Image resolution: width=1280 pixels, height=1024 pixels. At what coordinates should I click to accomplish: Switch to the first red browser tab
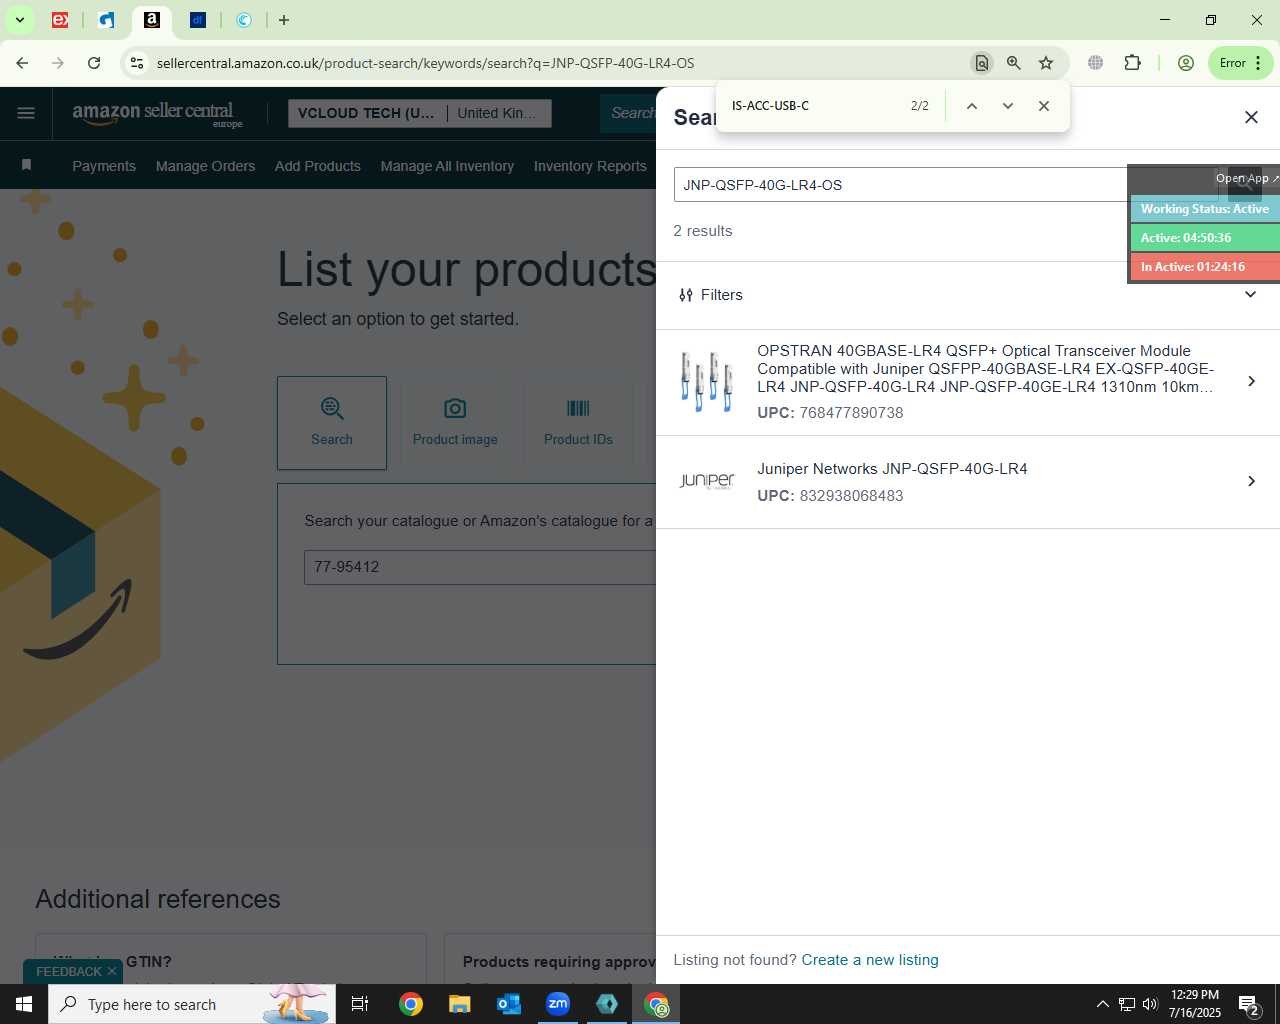point(60,20)
